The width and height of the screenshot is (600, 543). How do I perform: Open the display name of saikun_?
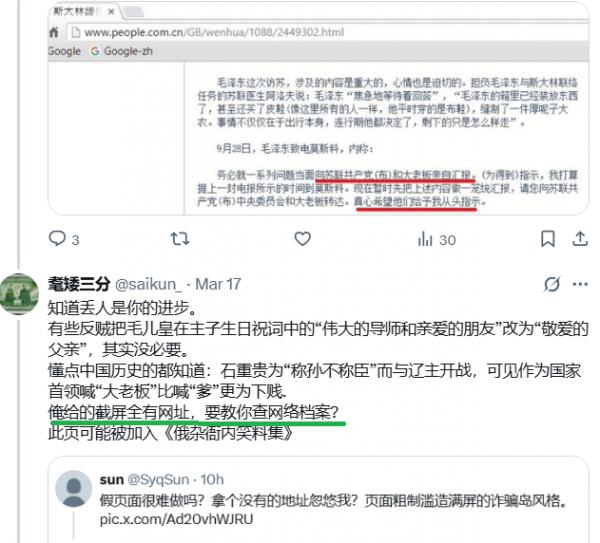pos(79,284)
